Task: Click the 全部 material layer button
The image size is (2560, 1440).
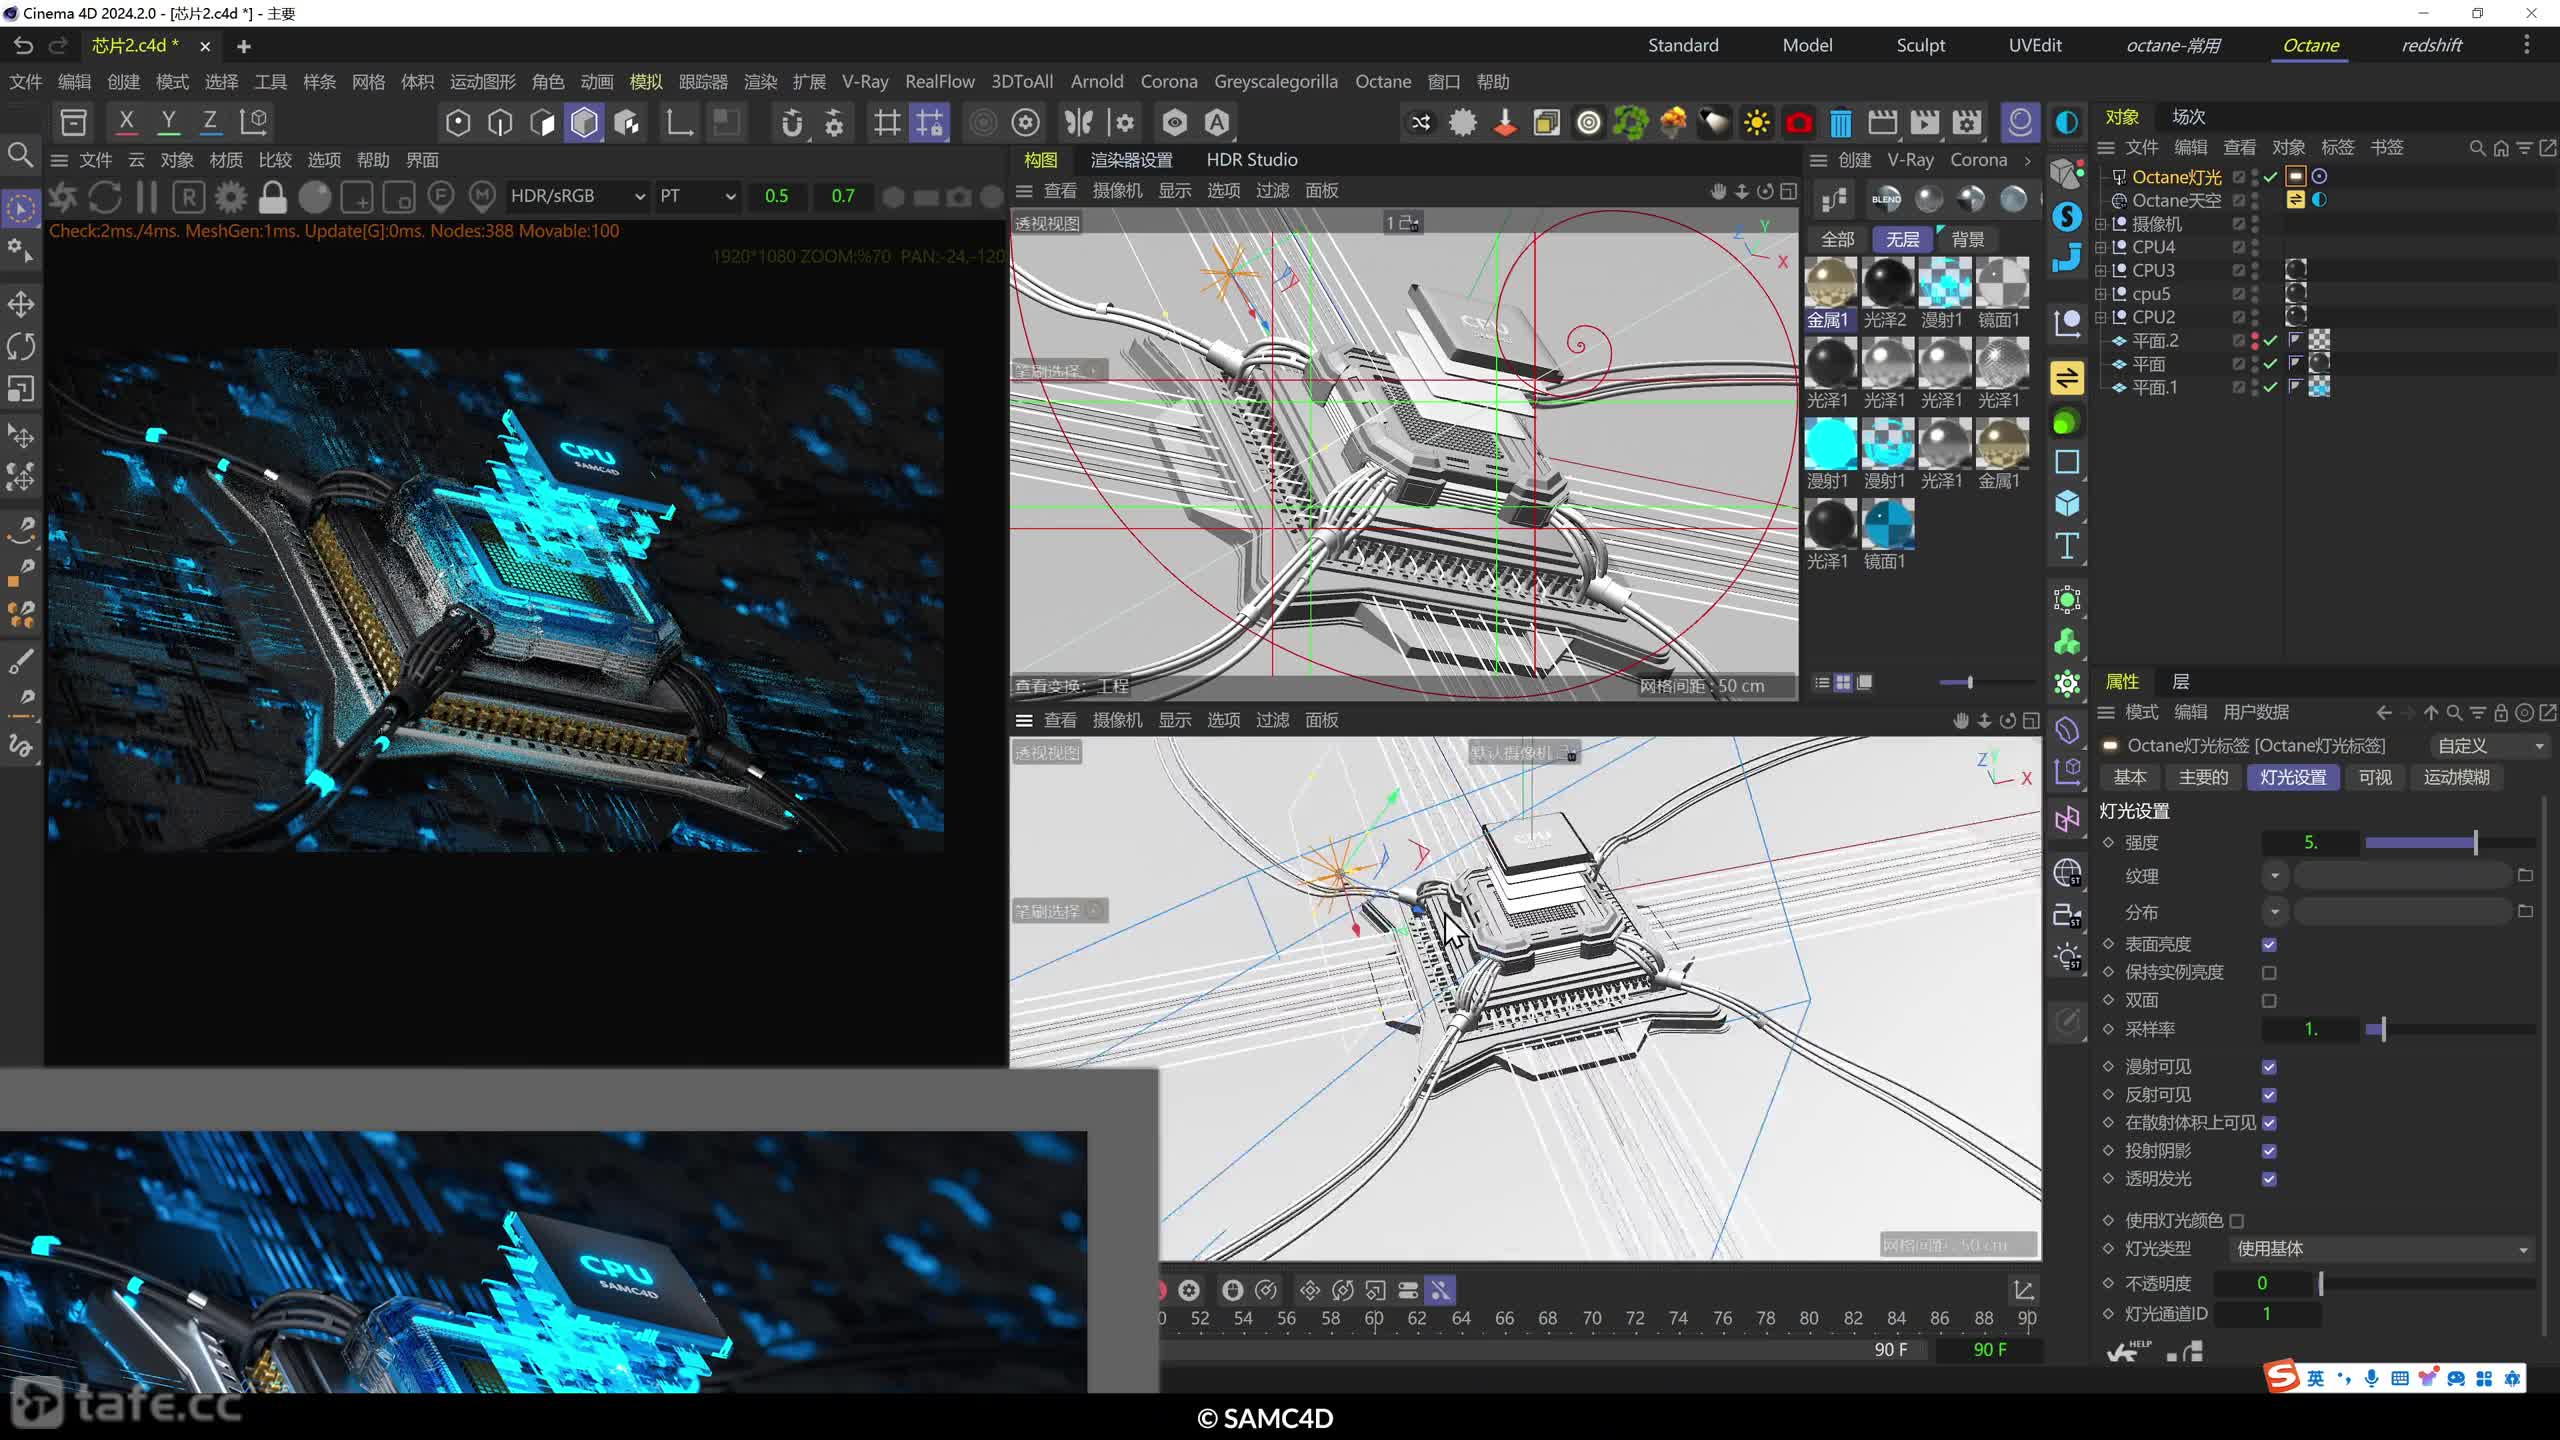Action: click(1837, 239)
